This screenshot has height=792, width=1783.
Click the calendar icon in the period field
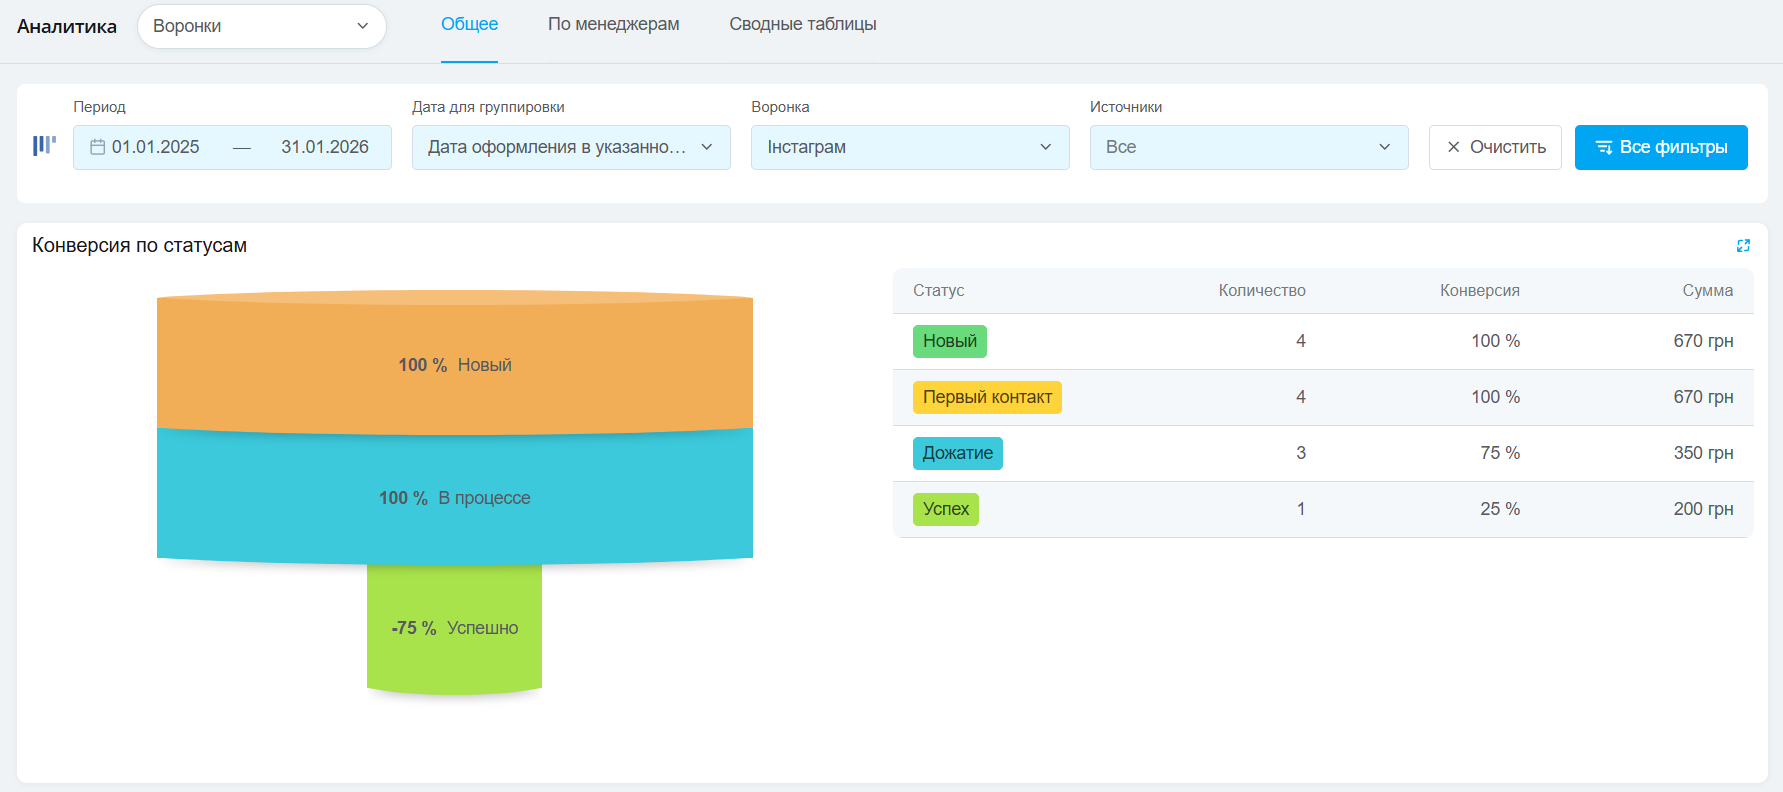97,147
